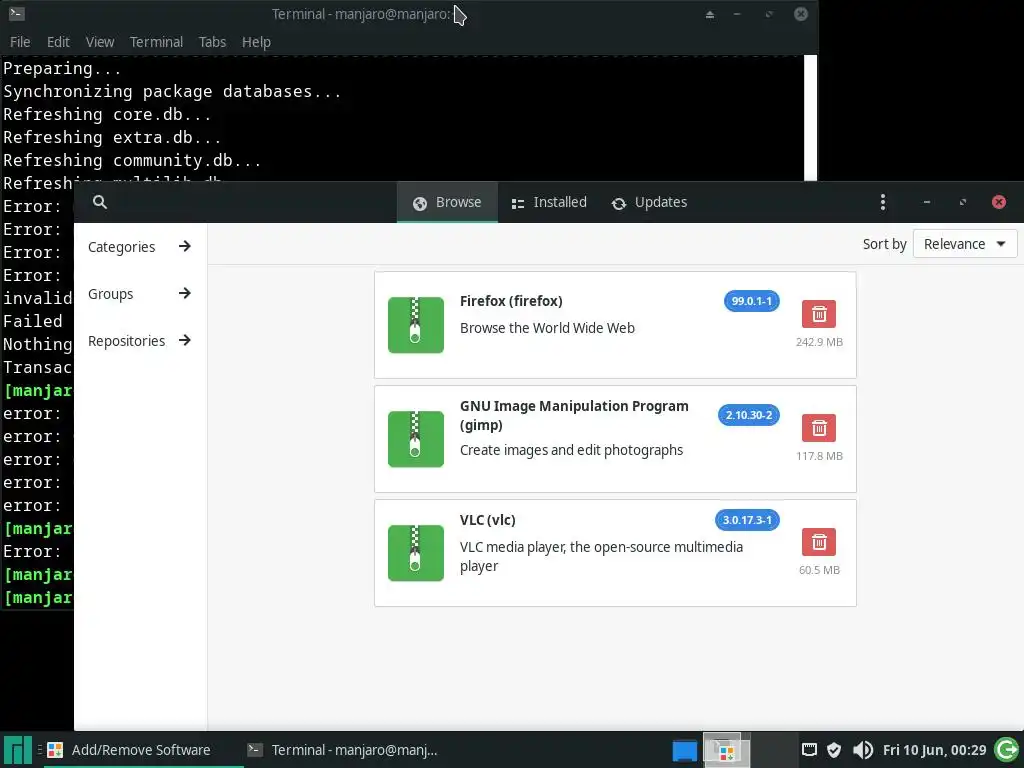The height and width of the screenshot is (768, 1024).
Task: Remove GIMP using its red trash button
Action: tap(819, 428)
